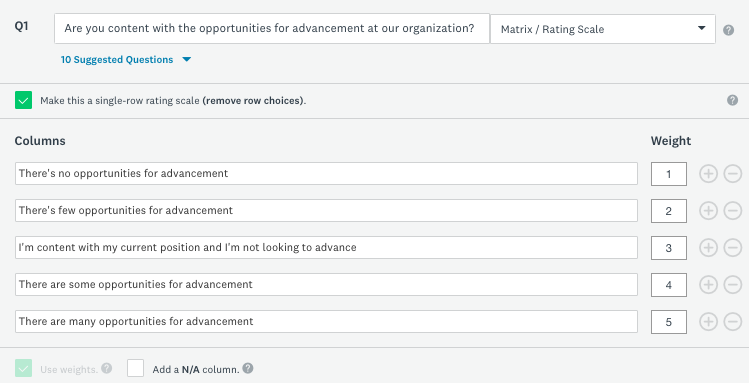Remove the 'There's no opportunities for advancement' column
Viewport: 749px width, 383px height.
point(732,174)
